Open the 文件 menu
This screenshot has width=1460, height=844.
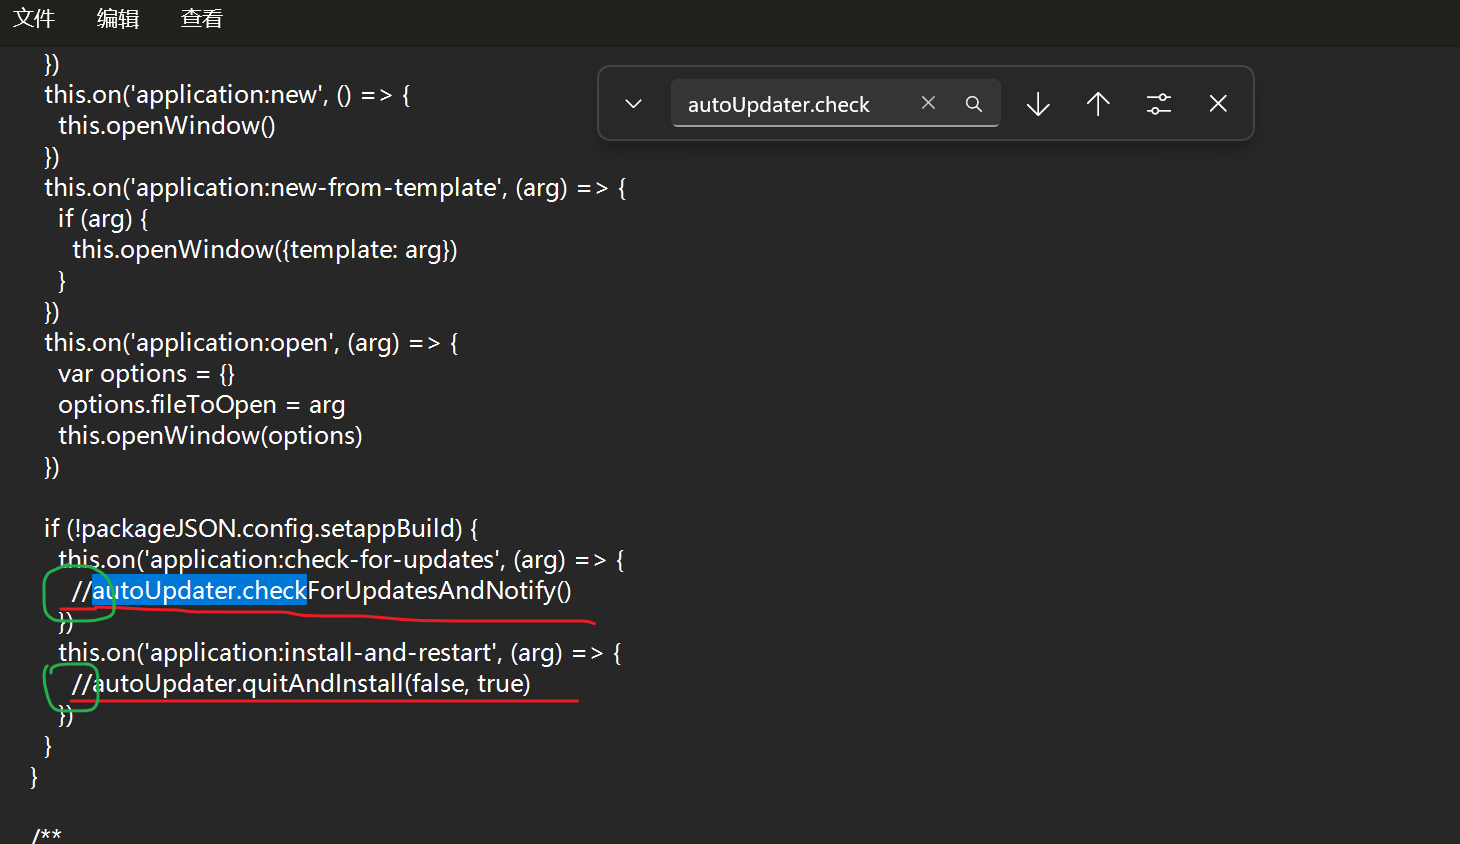click(34, 18)
